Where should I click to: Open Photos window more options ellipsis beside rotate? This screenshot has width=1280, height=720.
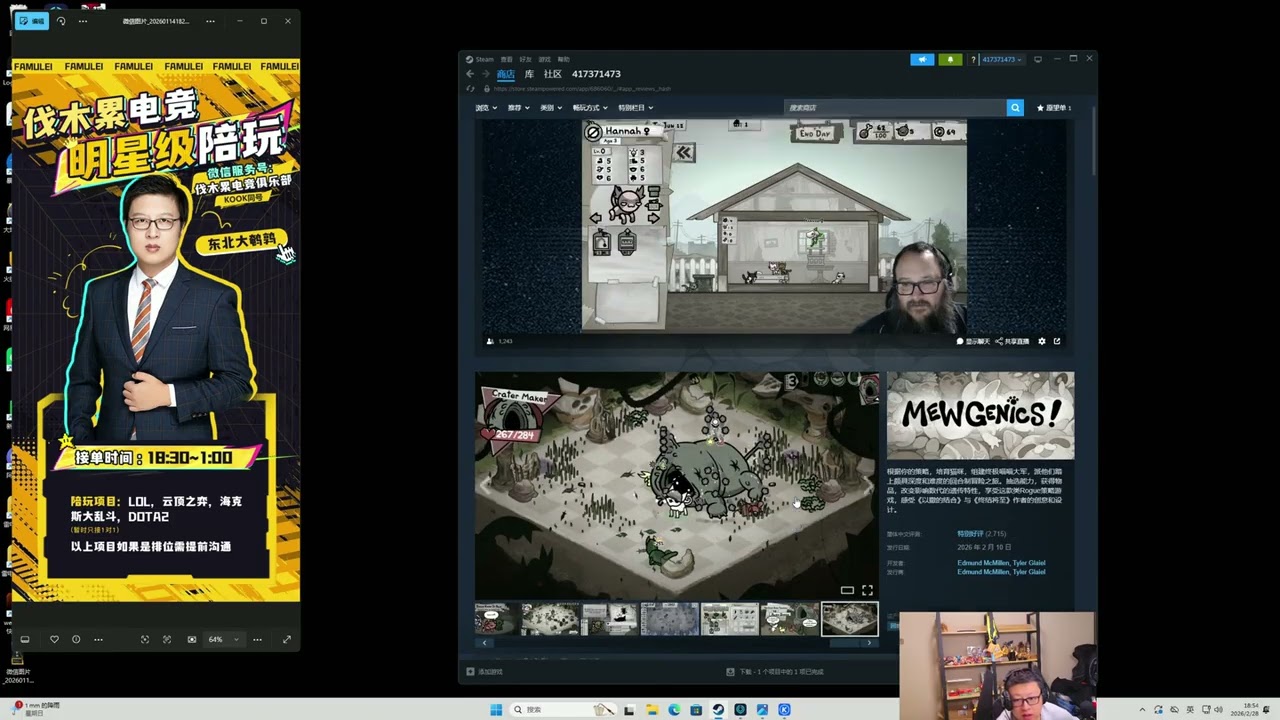(x=82, y=21)
